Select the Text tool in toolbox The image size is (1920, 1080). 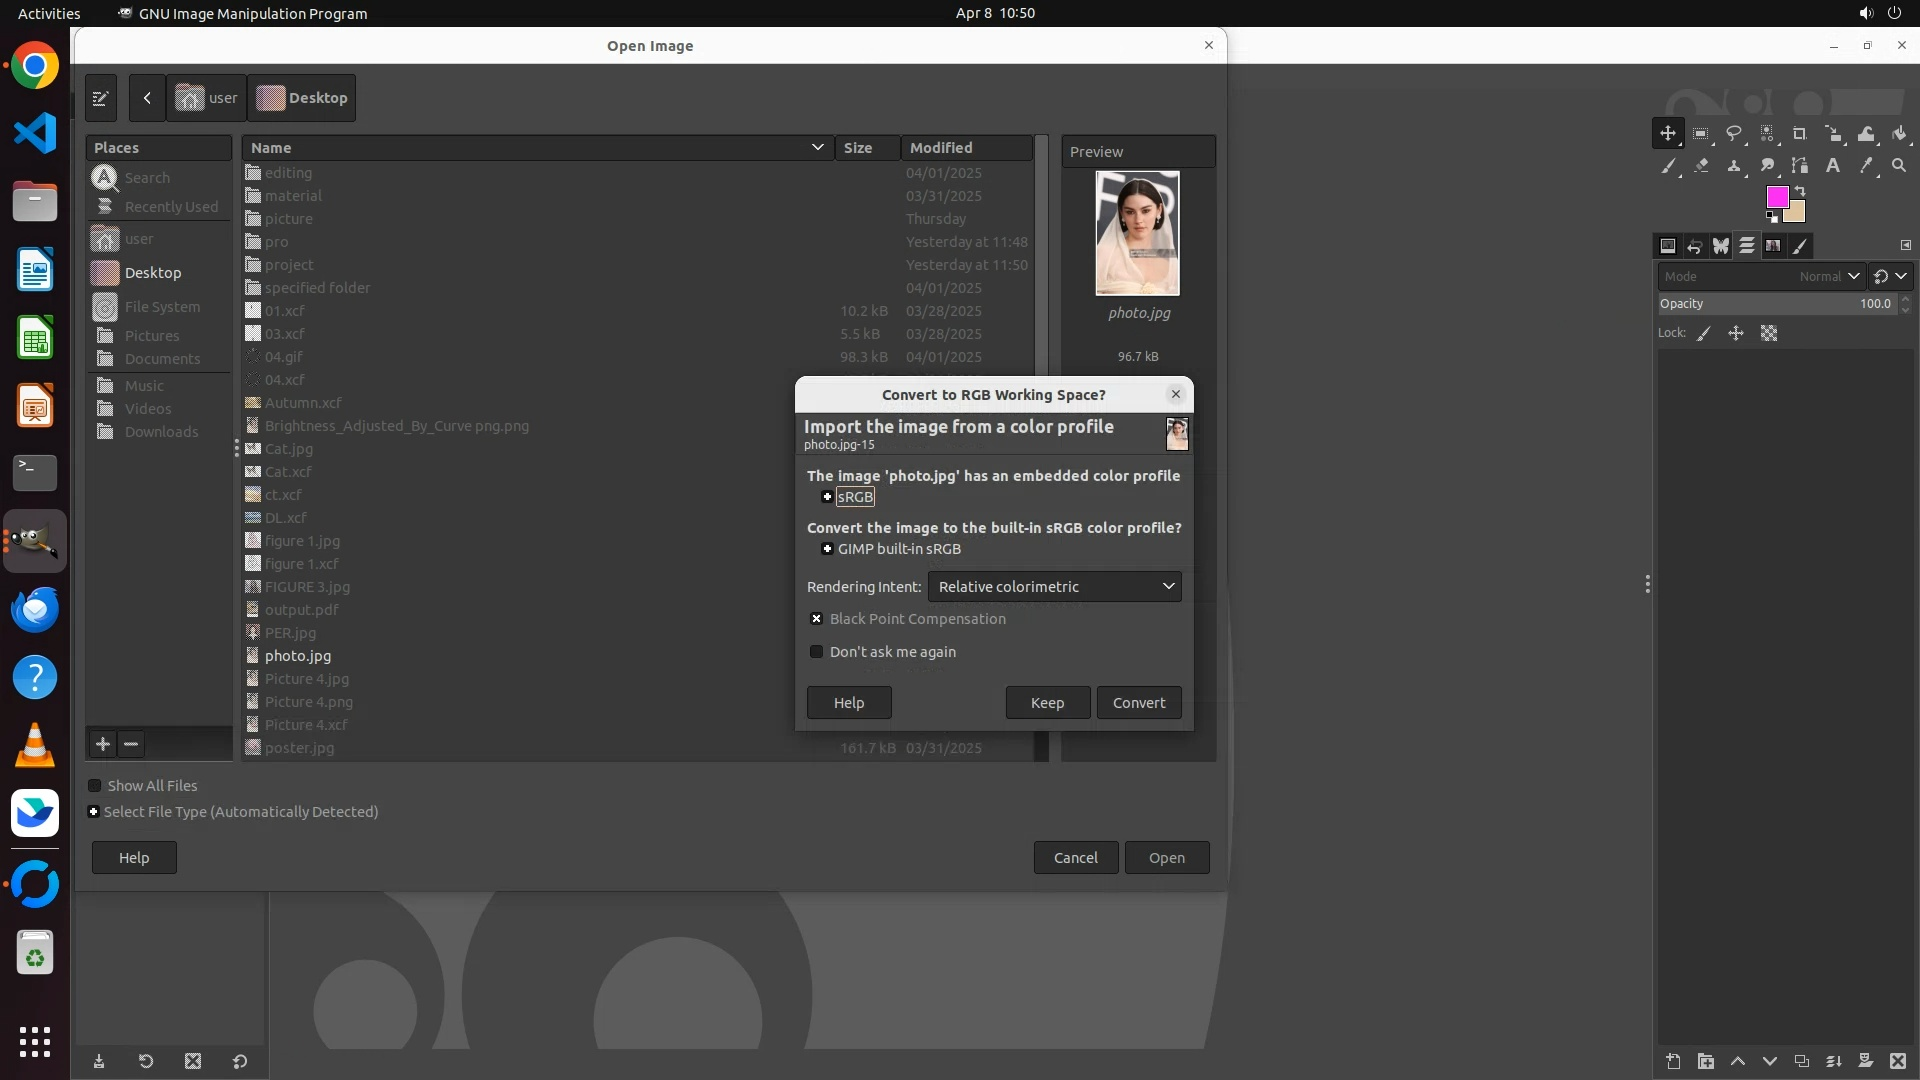(1833, 166)
